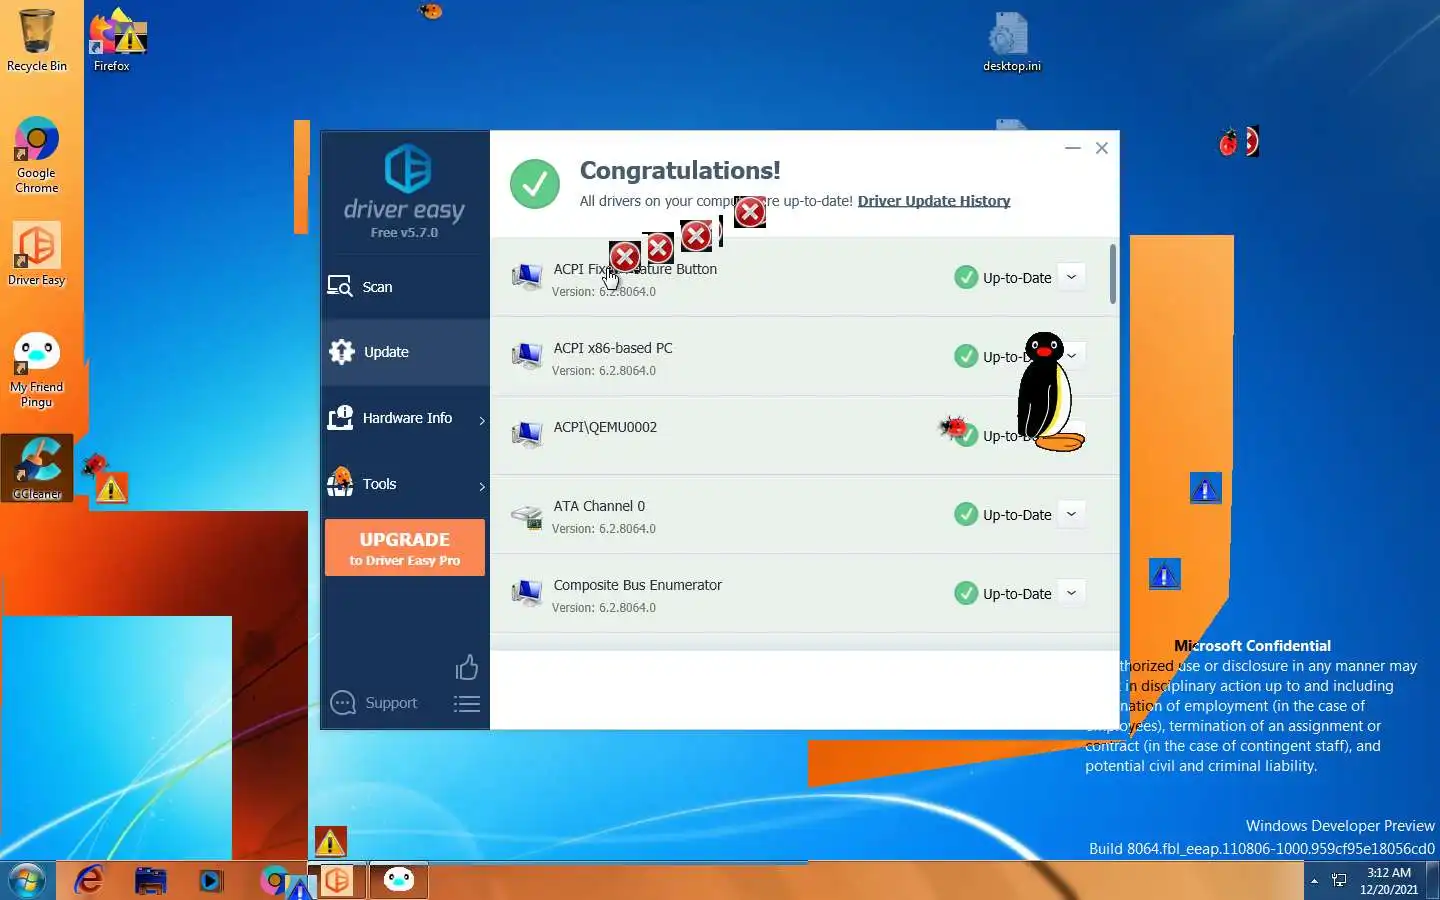Click the Support label
The image size is (1440, 900).
[x=391, y=703]
